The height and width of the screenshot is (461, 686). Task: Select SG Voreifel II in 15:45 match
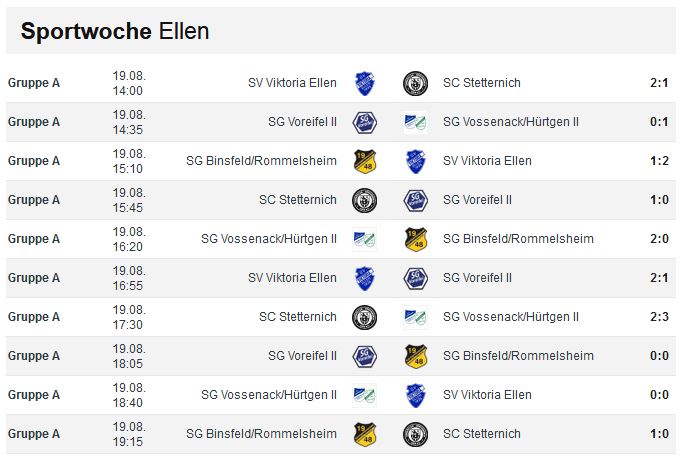tap(477, 200)
